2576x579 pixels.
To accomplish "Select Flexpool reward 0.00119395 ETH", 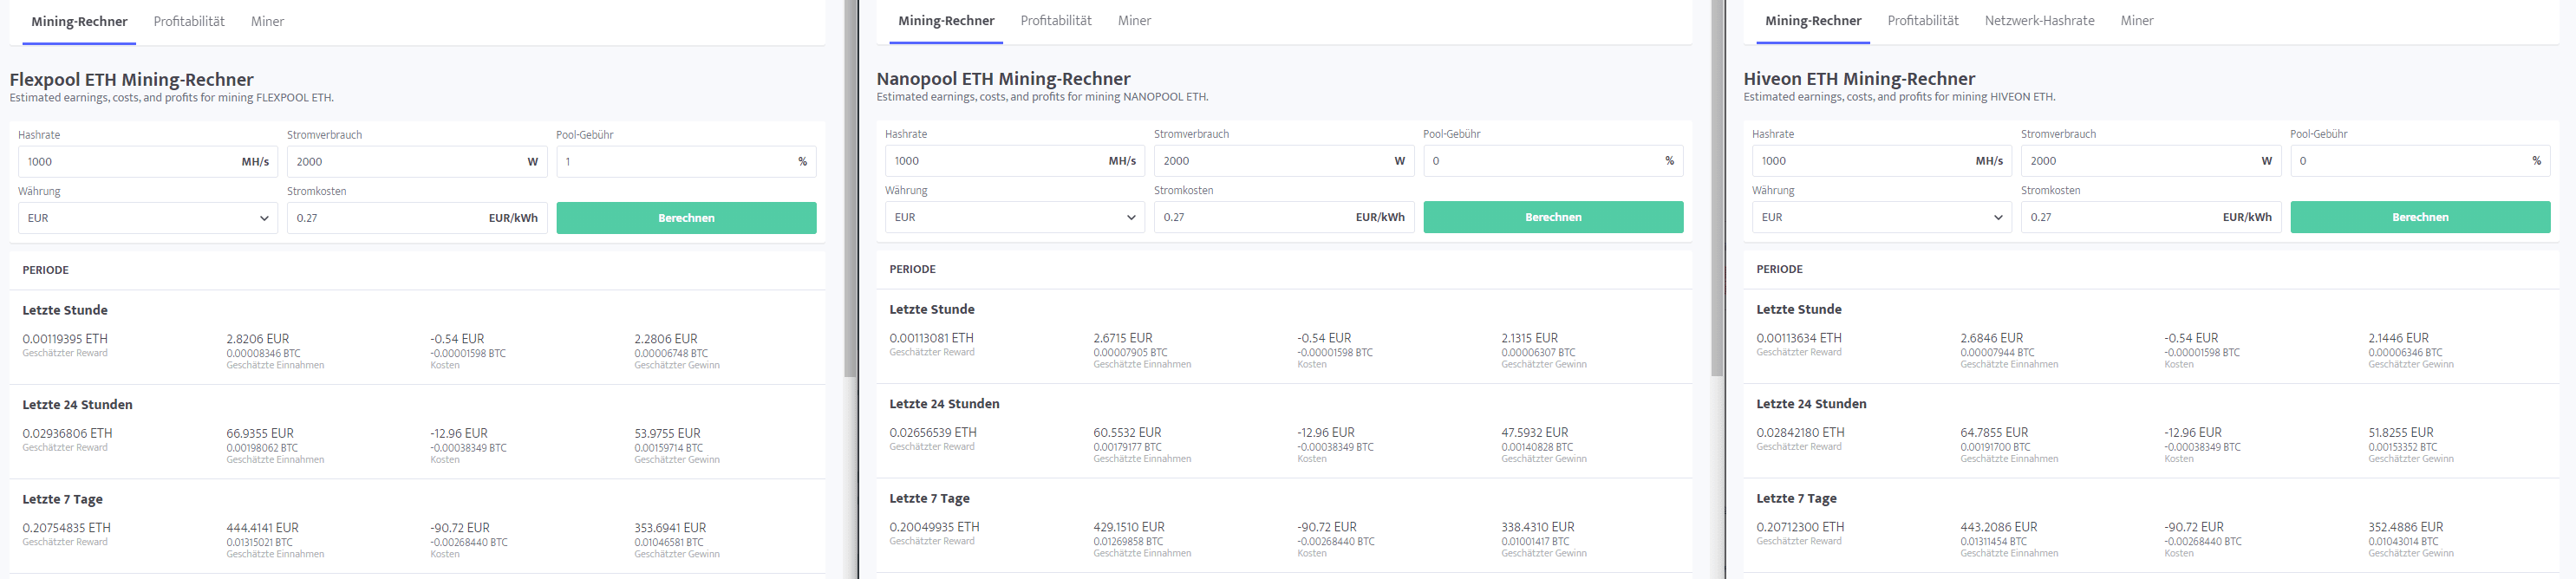I will point(65,339).
